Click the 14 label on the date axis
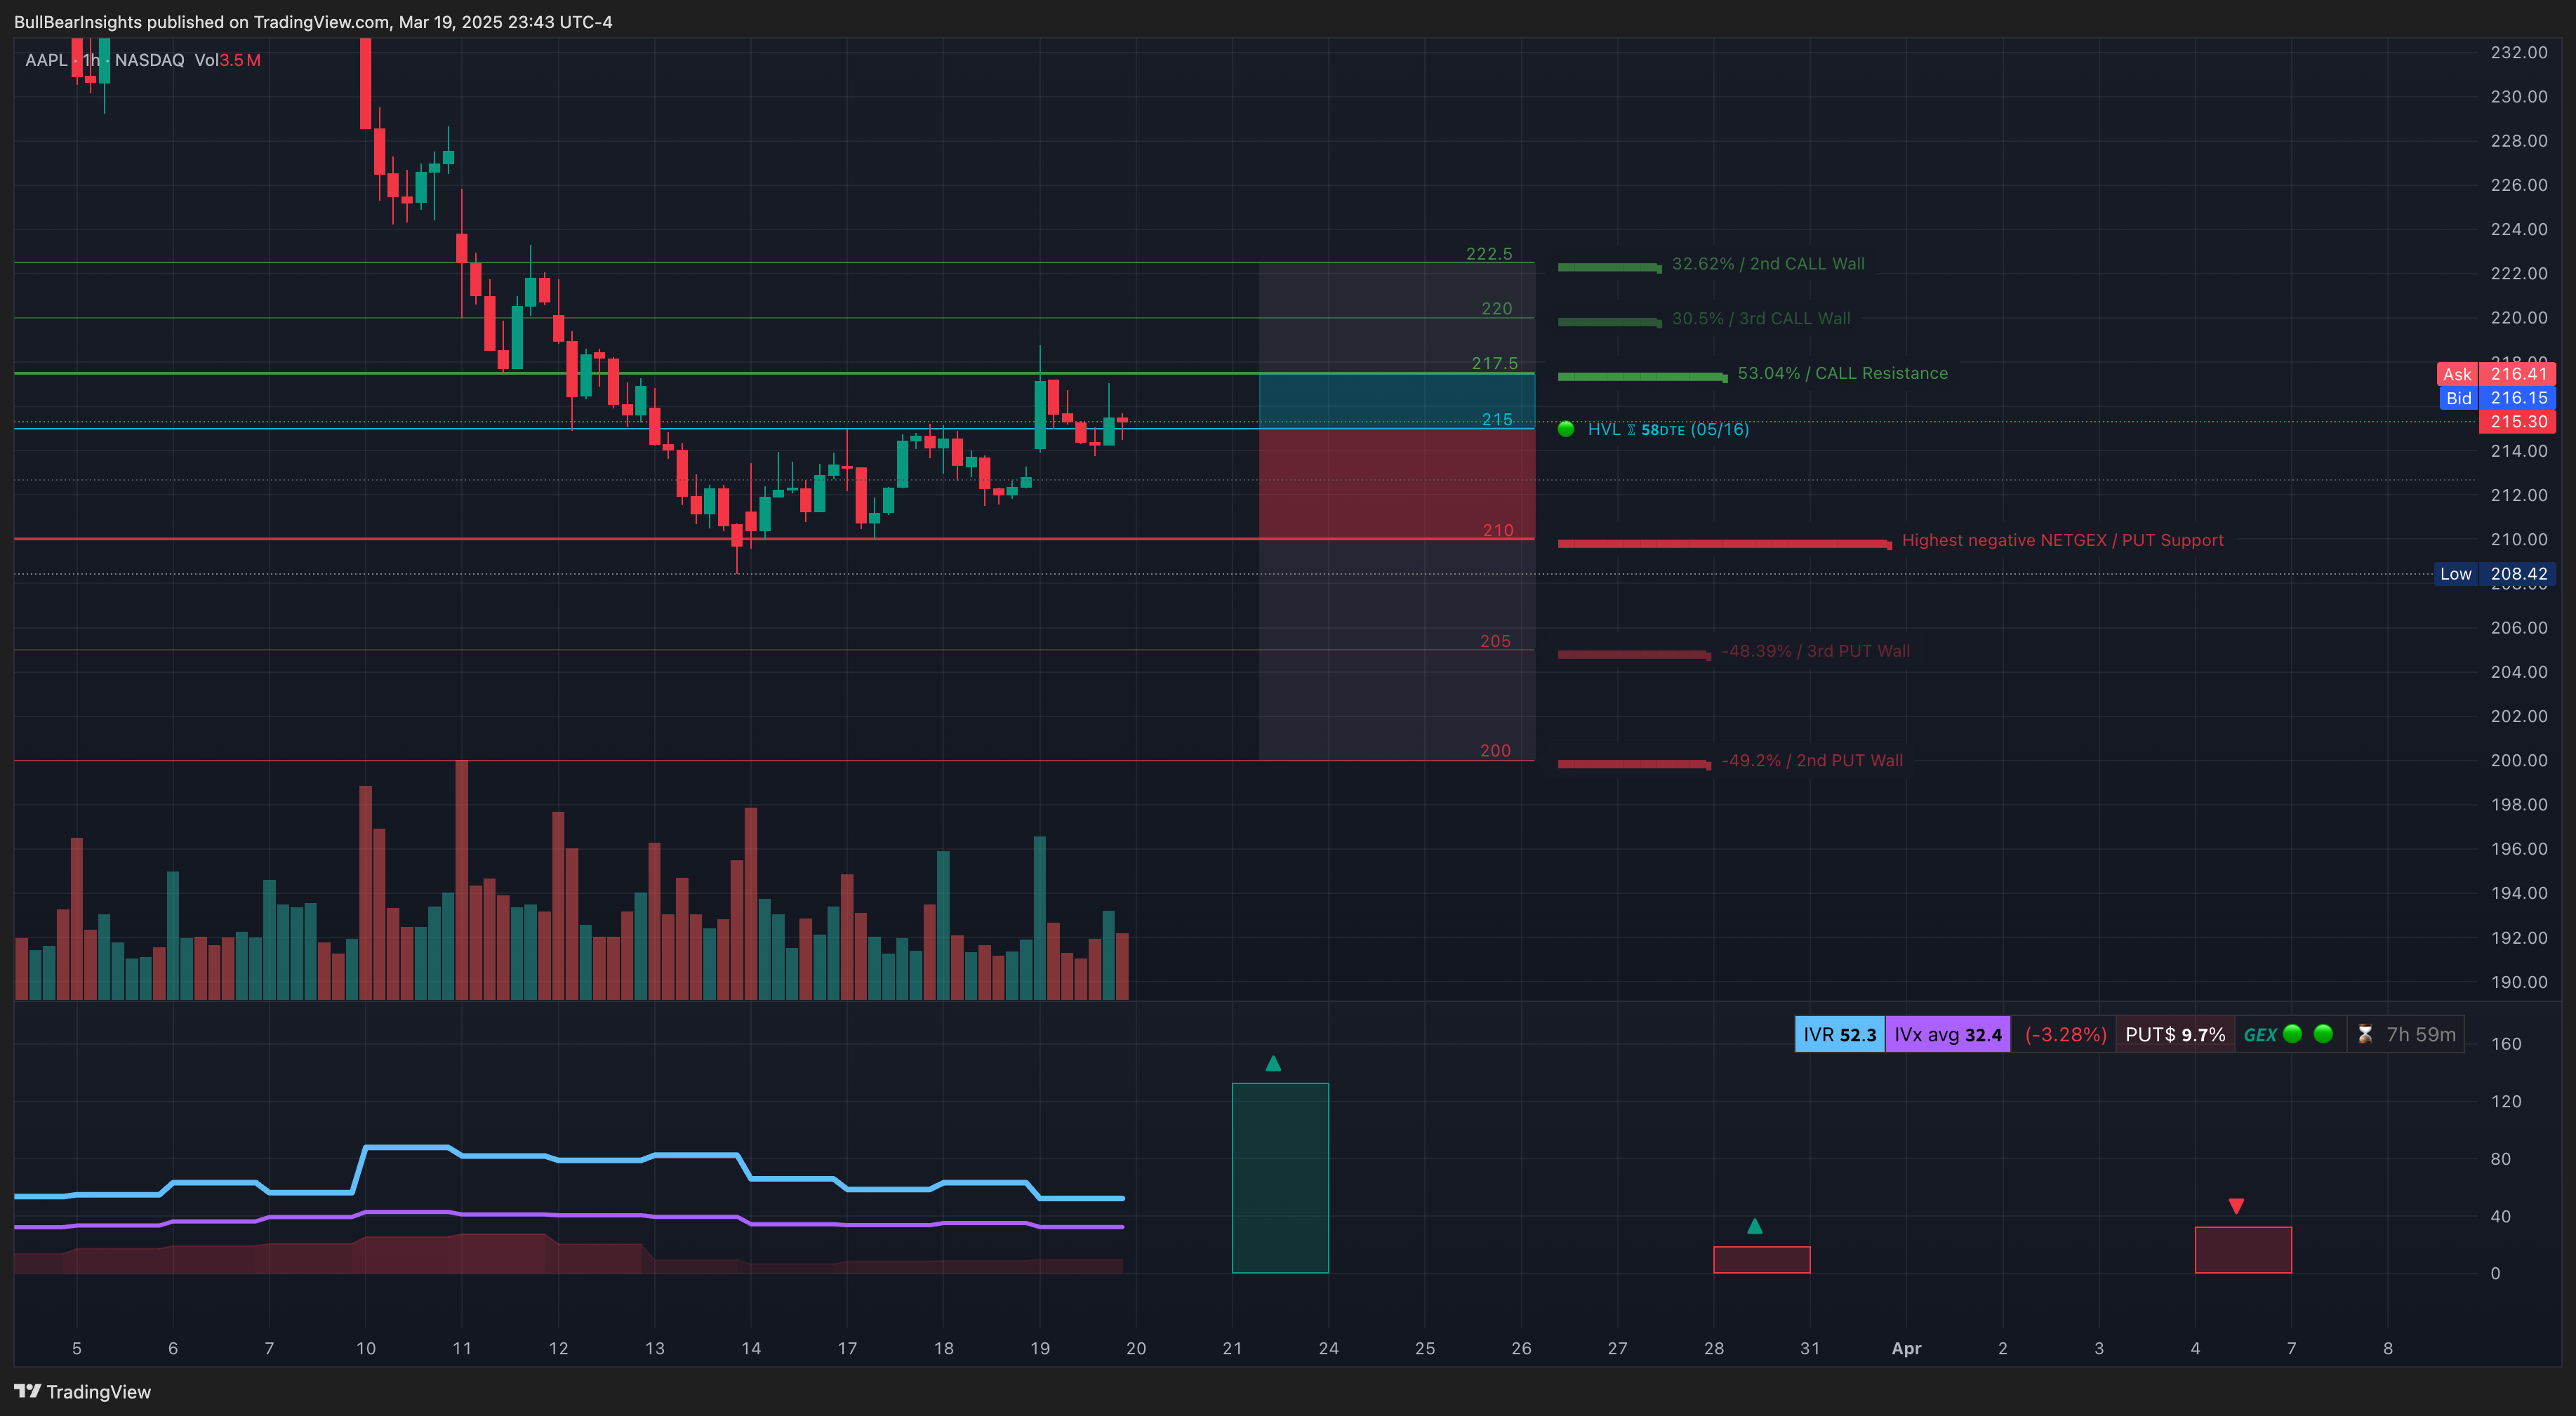Image resolution: width=2576 pixels, height=1416 pixels. pyautogui.click(x=751, y=1348)
